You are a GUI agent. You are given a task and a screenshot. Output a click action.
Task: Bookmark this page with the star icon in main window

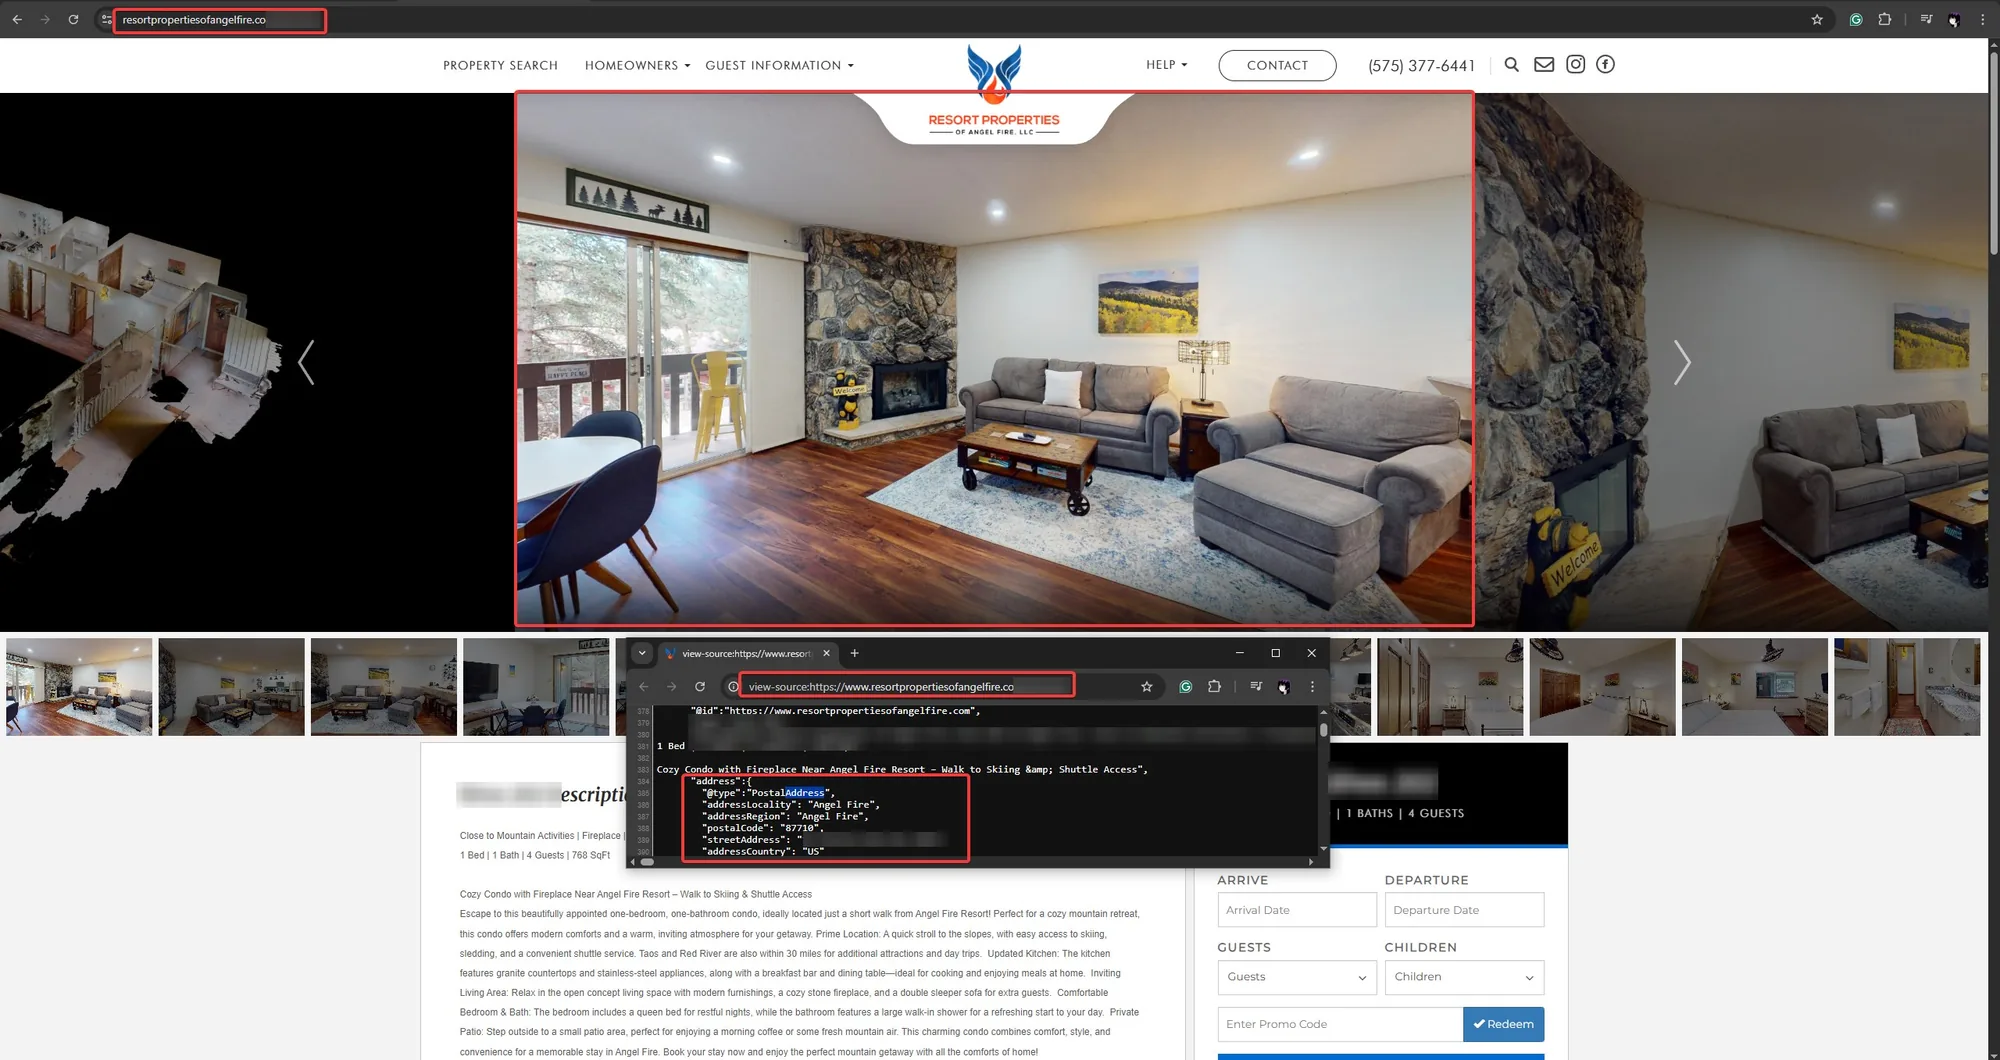[x=1817, y=19]
